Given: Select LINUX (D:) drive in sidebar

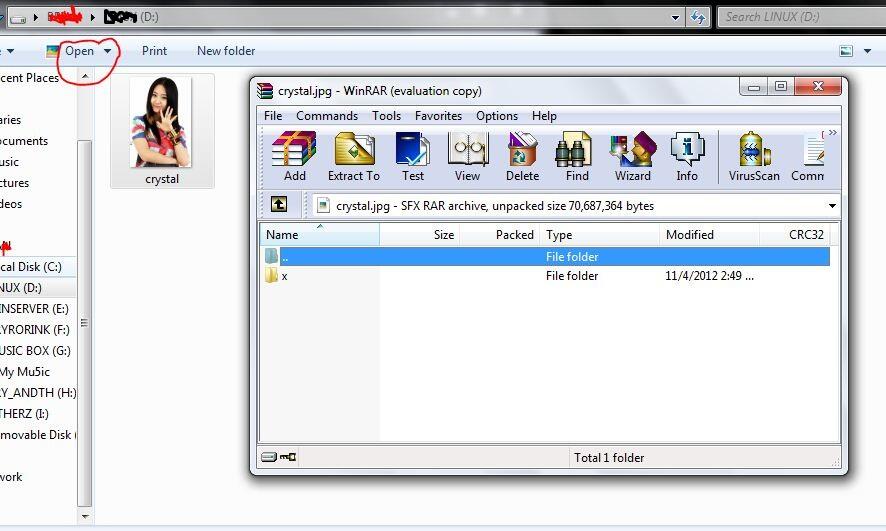Looking at the screenshot, I should point(21,288).
